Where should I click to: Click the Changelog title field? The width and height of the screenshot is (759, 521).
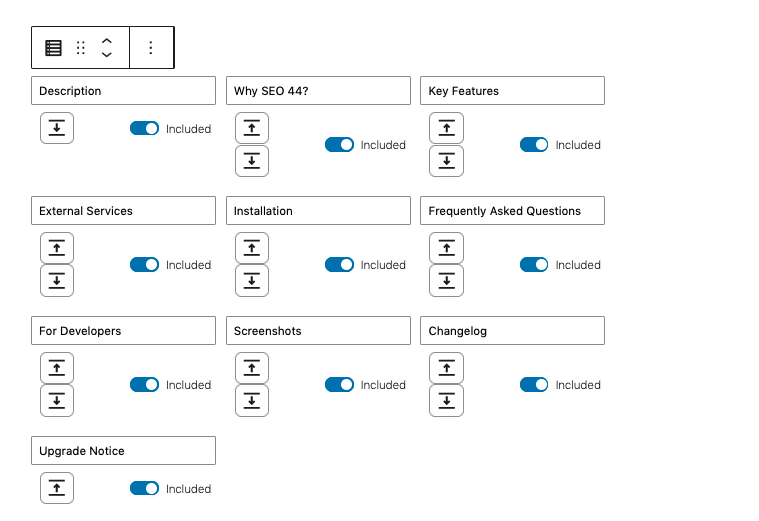click(x=512, y=331)
